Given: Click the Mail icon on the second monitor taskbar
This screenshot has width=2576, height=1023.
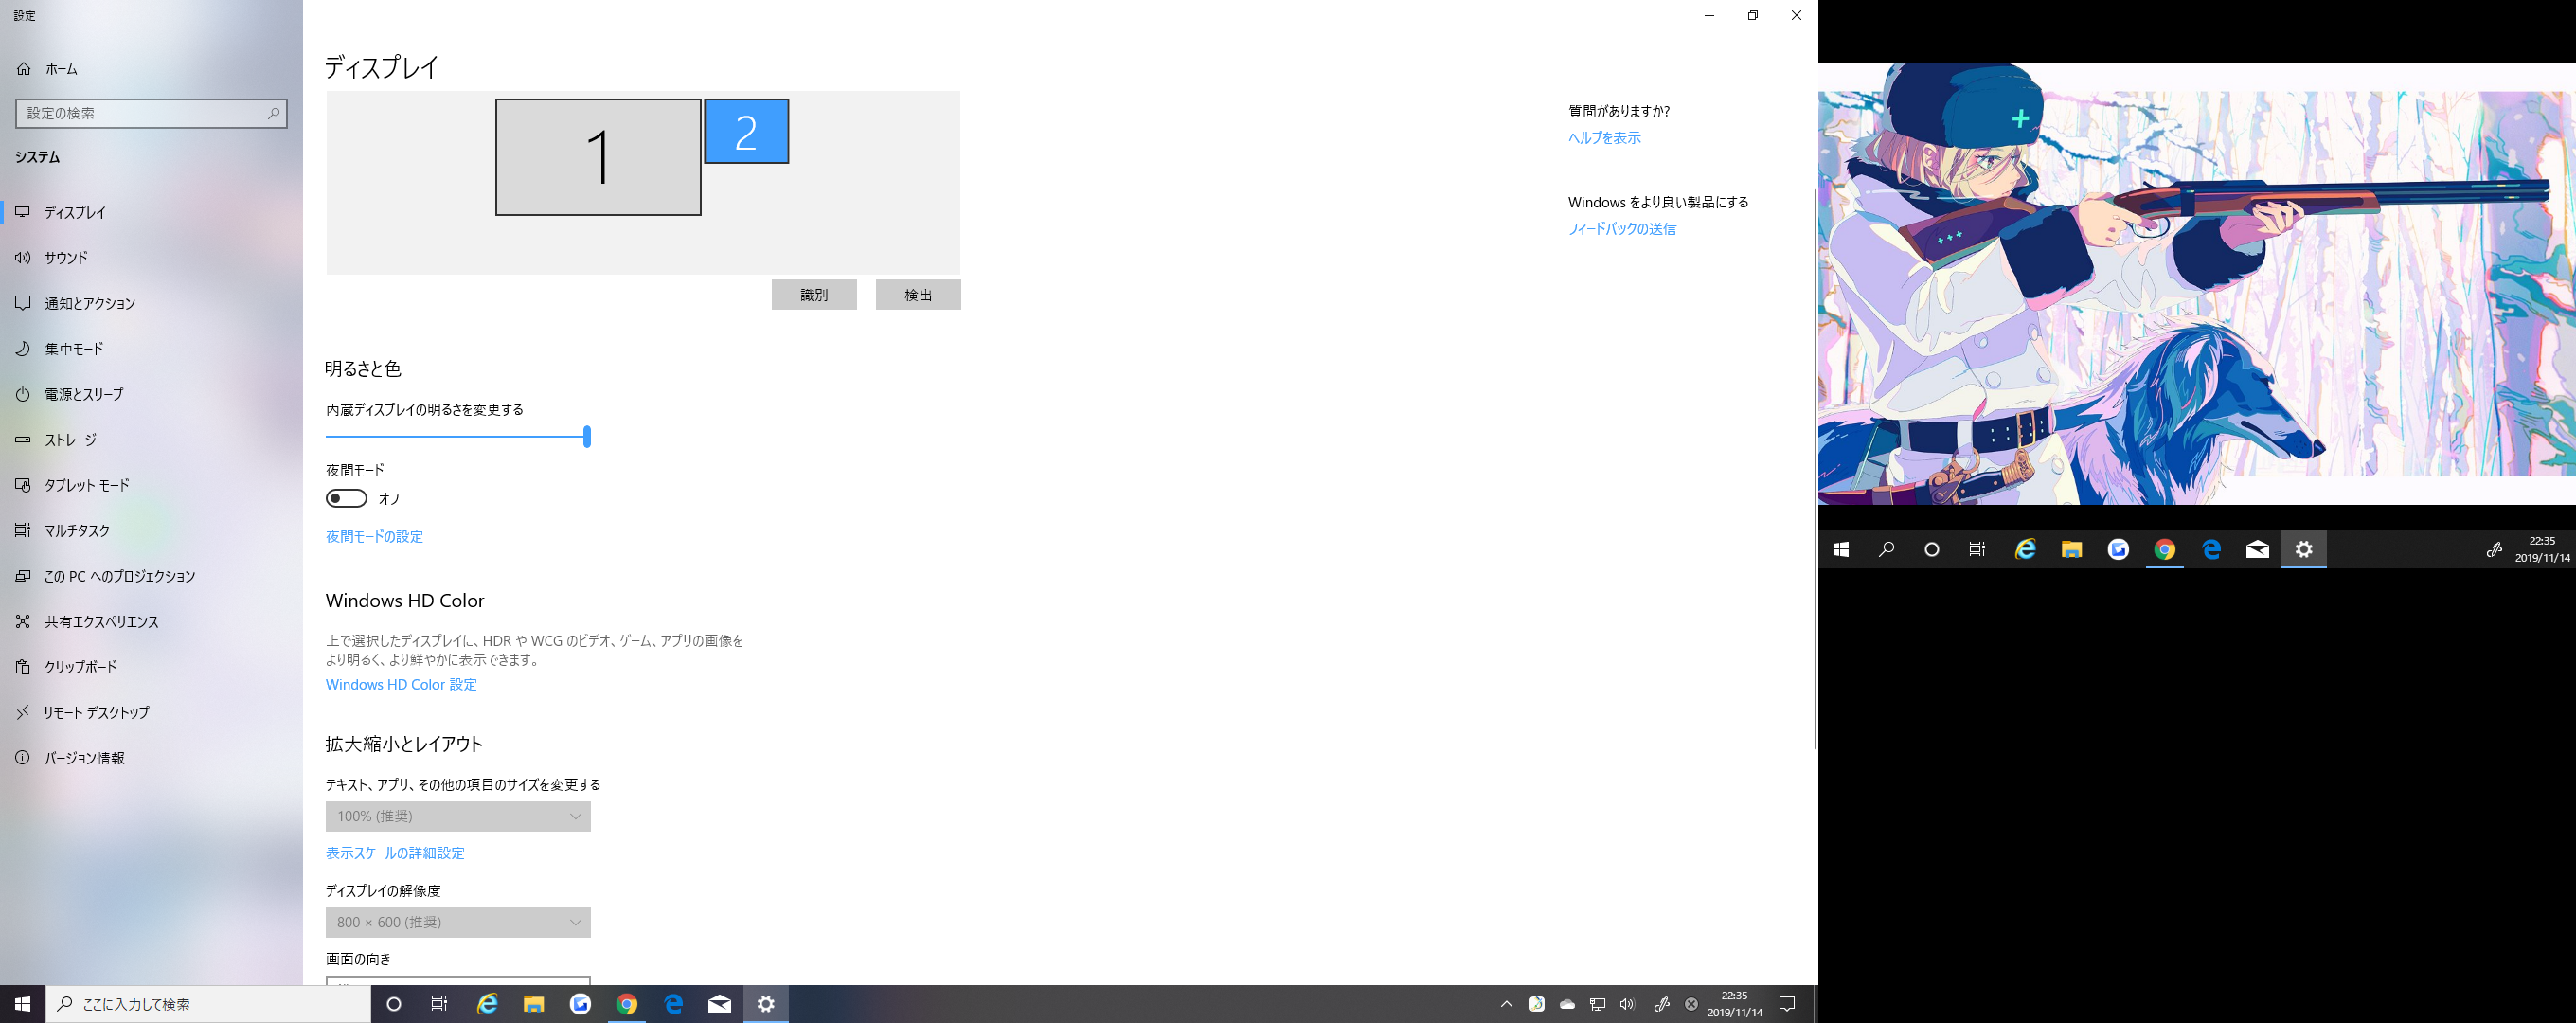Looking at the screenshot, I should coord(2257,549).
